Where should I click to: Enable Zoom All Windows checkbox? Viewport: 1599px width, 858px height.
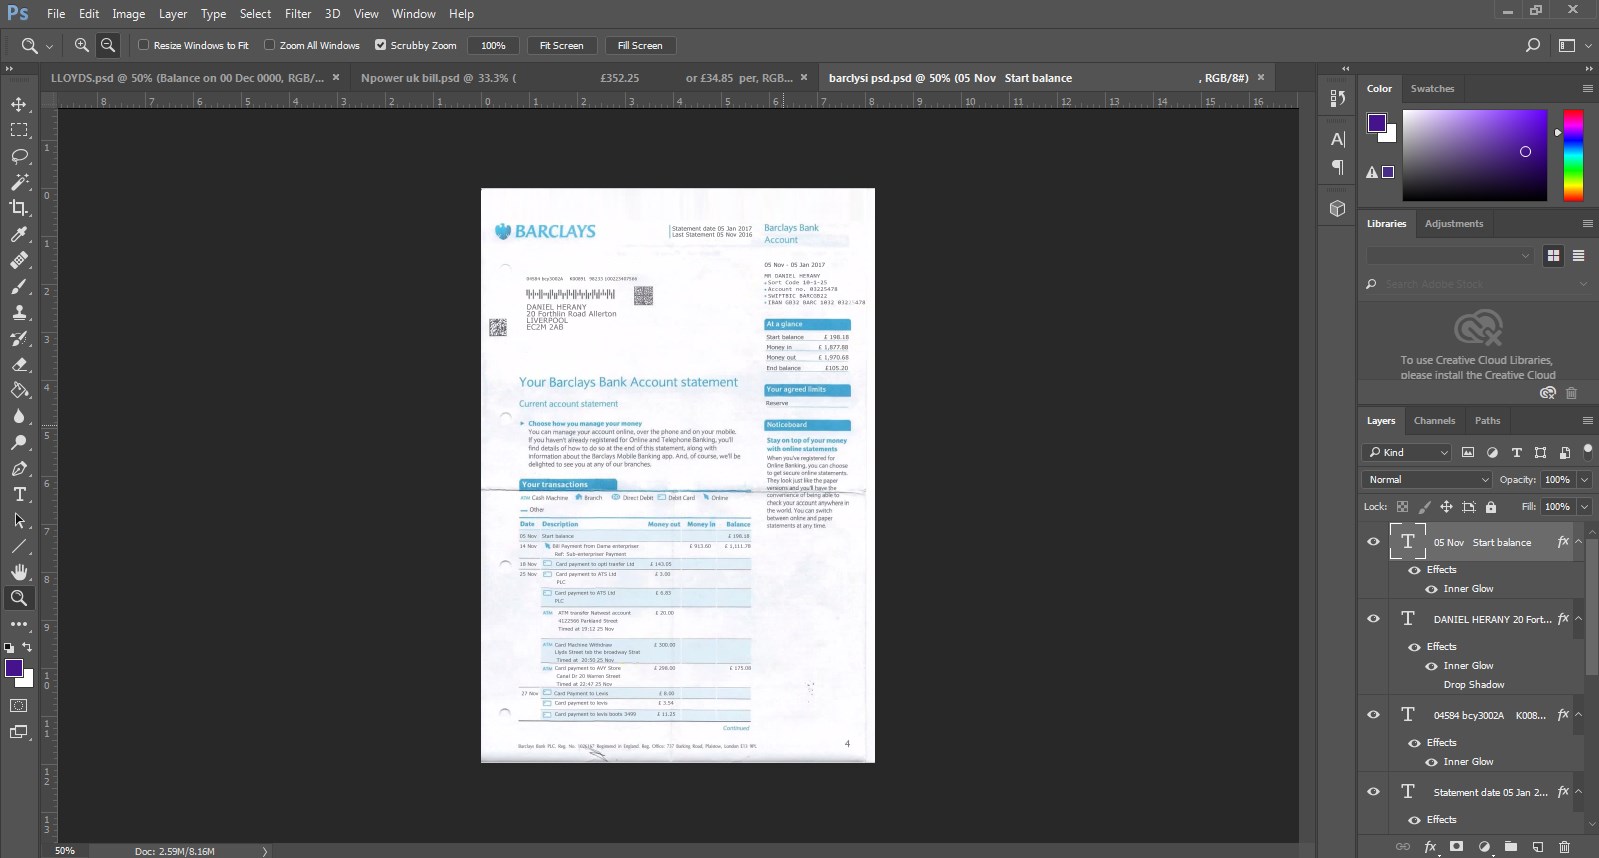[270, 45]
